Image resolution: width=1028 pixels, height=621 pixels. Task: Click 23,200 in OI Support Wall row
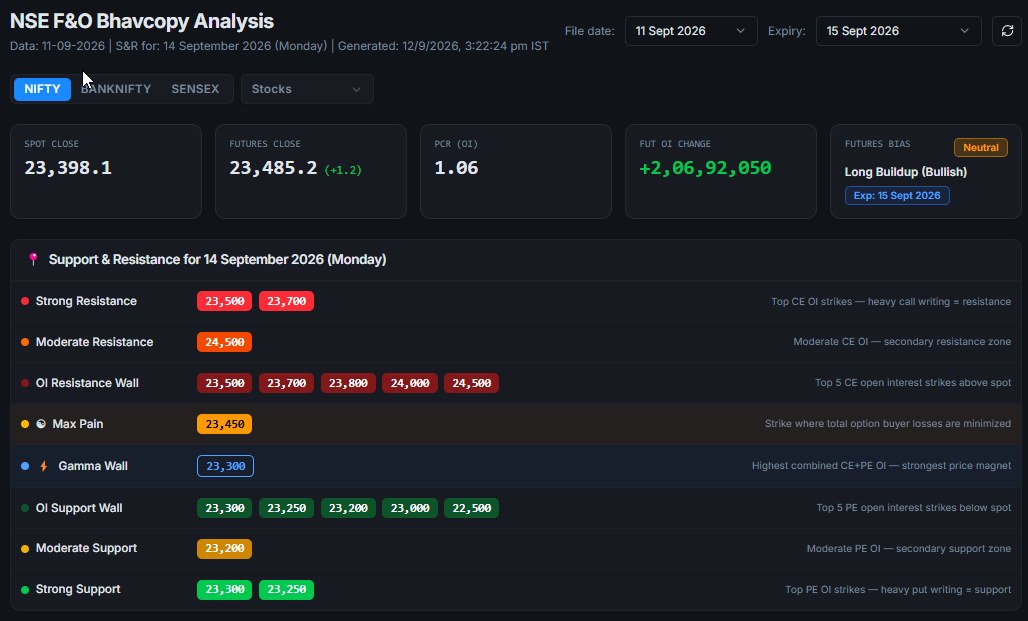pos(348,508)
